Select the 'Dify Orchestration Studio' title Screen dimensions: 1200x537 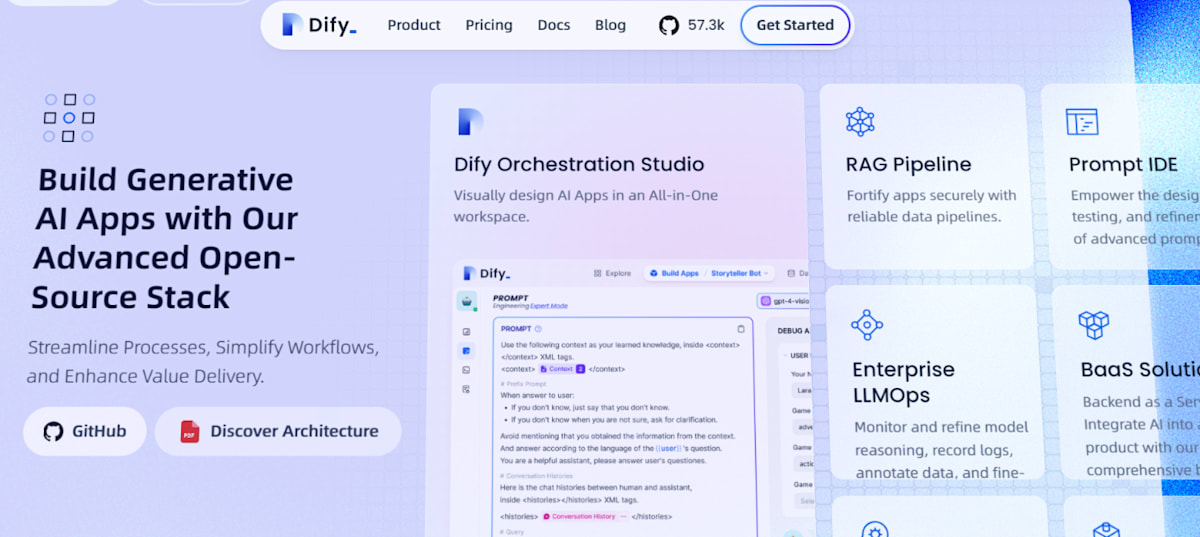579,164
